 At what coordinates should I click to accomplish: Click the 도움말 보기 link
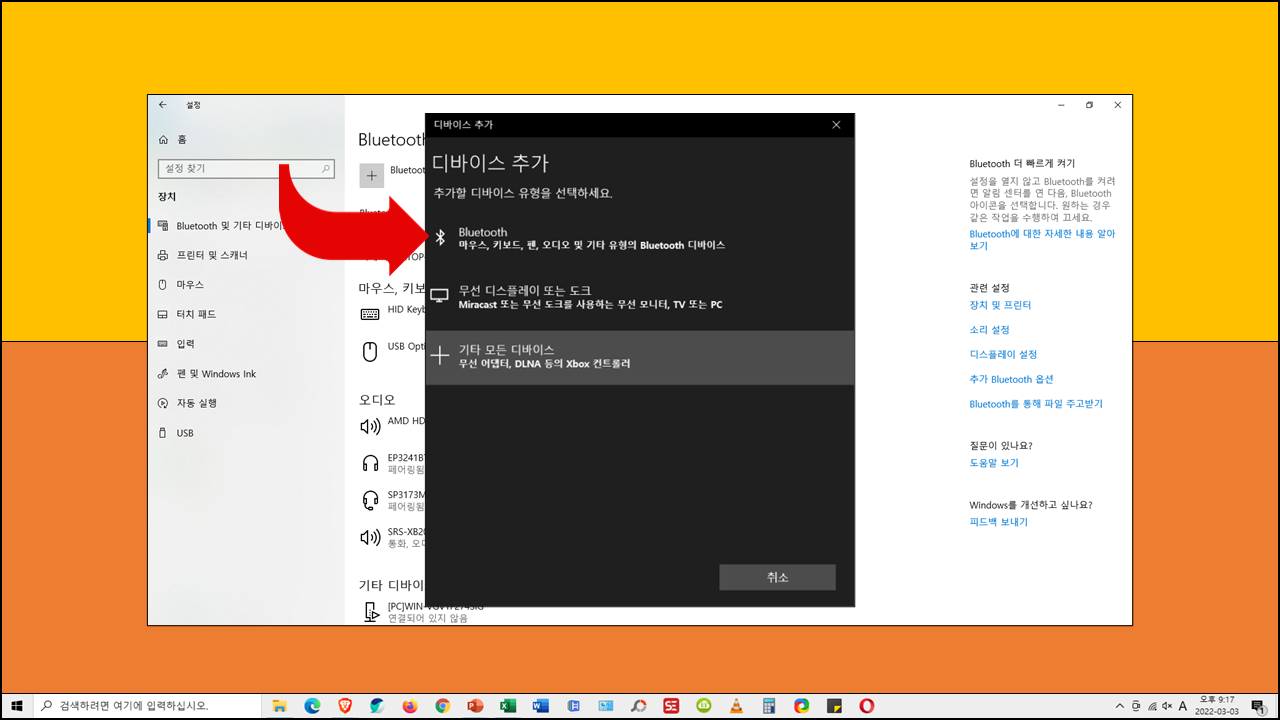pyautogui.click(x=994, y=463)
